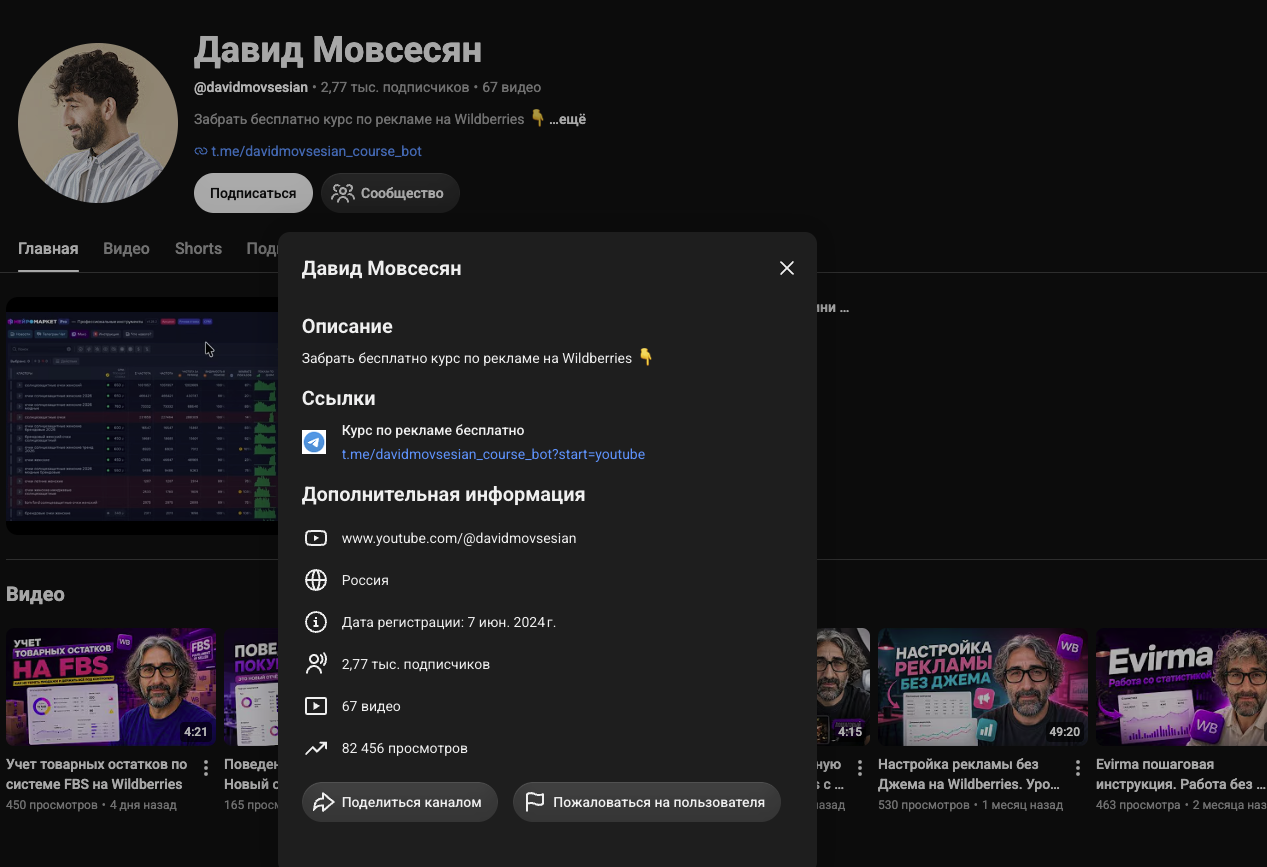The height and width of the screenshot is (867, 1267).
Task: Click the 'Курс по рекламе бесплатно' link title
Action: point(433,430)
